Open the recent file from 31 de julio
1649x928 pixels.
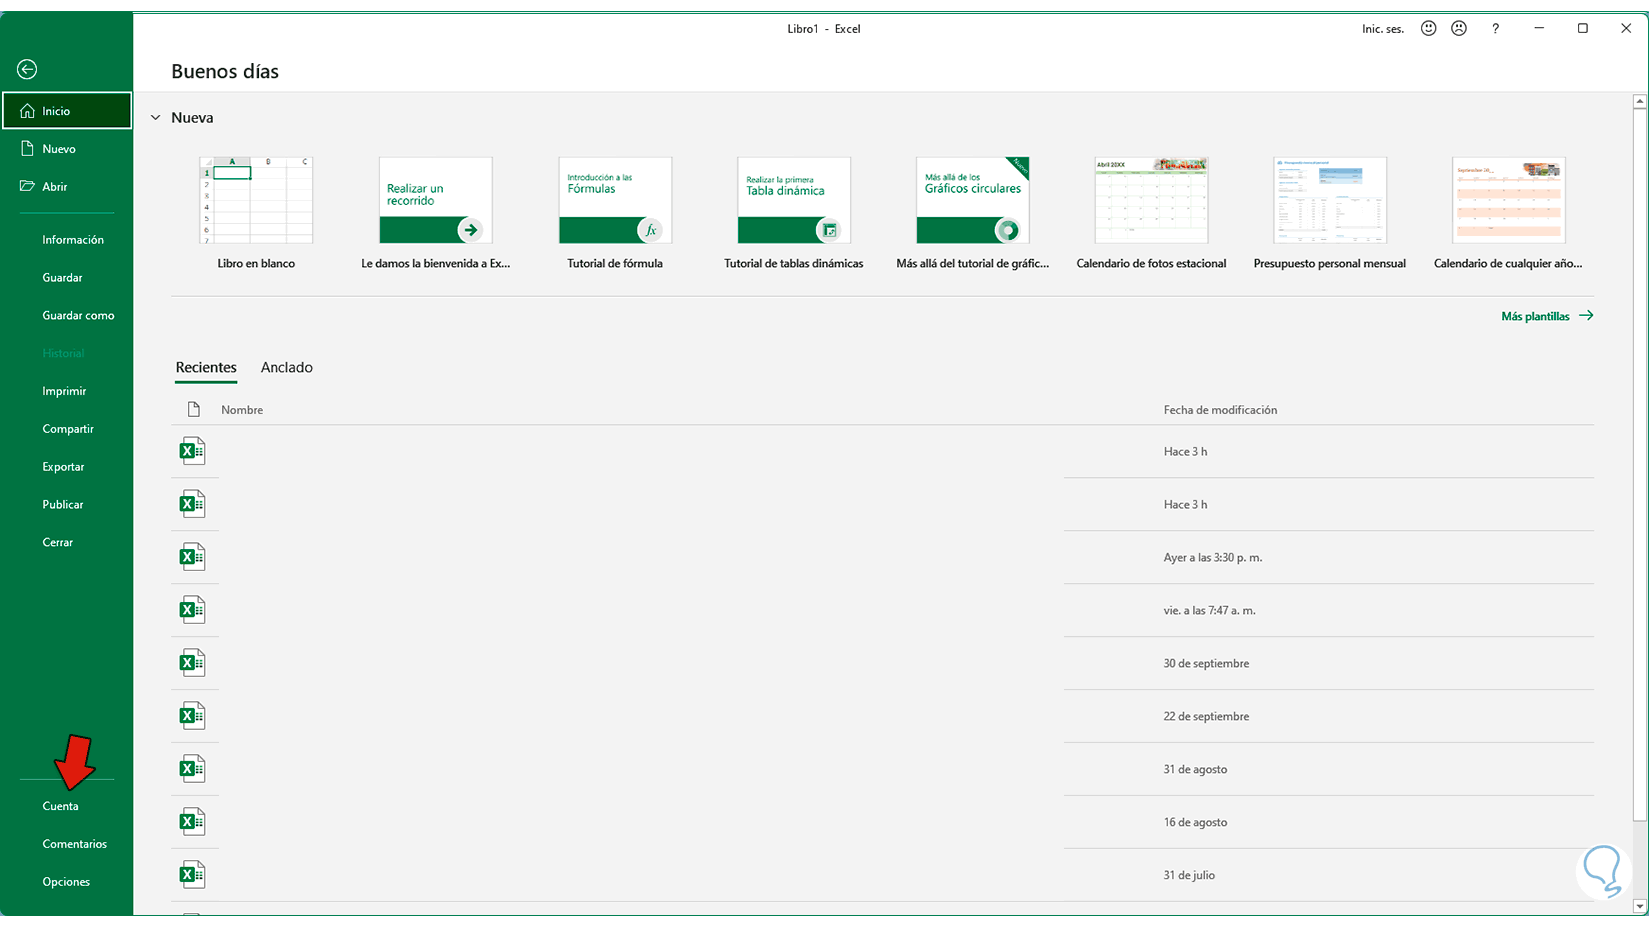pos(882,875)
